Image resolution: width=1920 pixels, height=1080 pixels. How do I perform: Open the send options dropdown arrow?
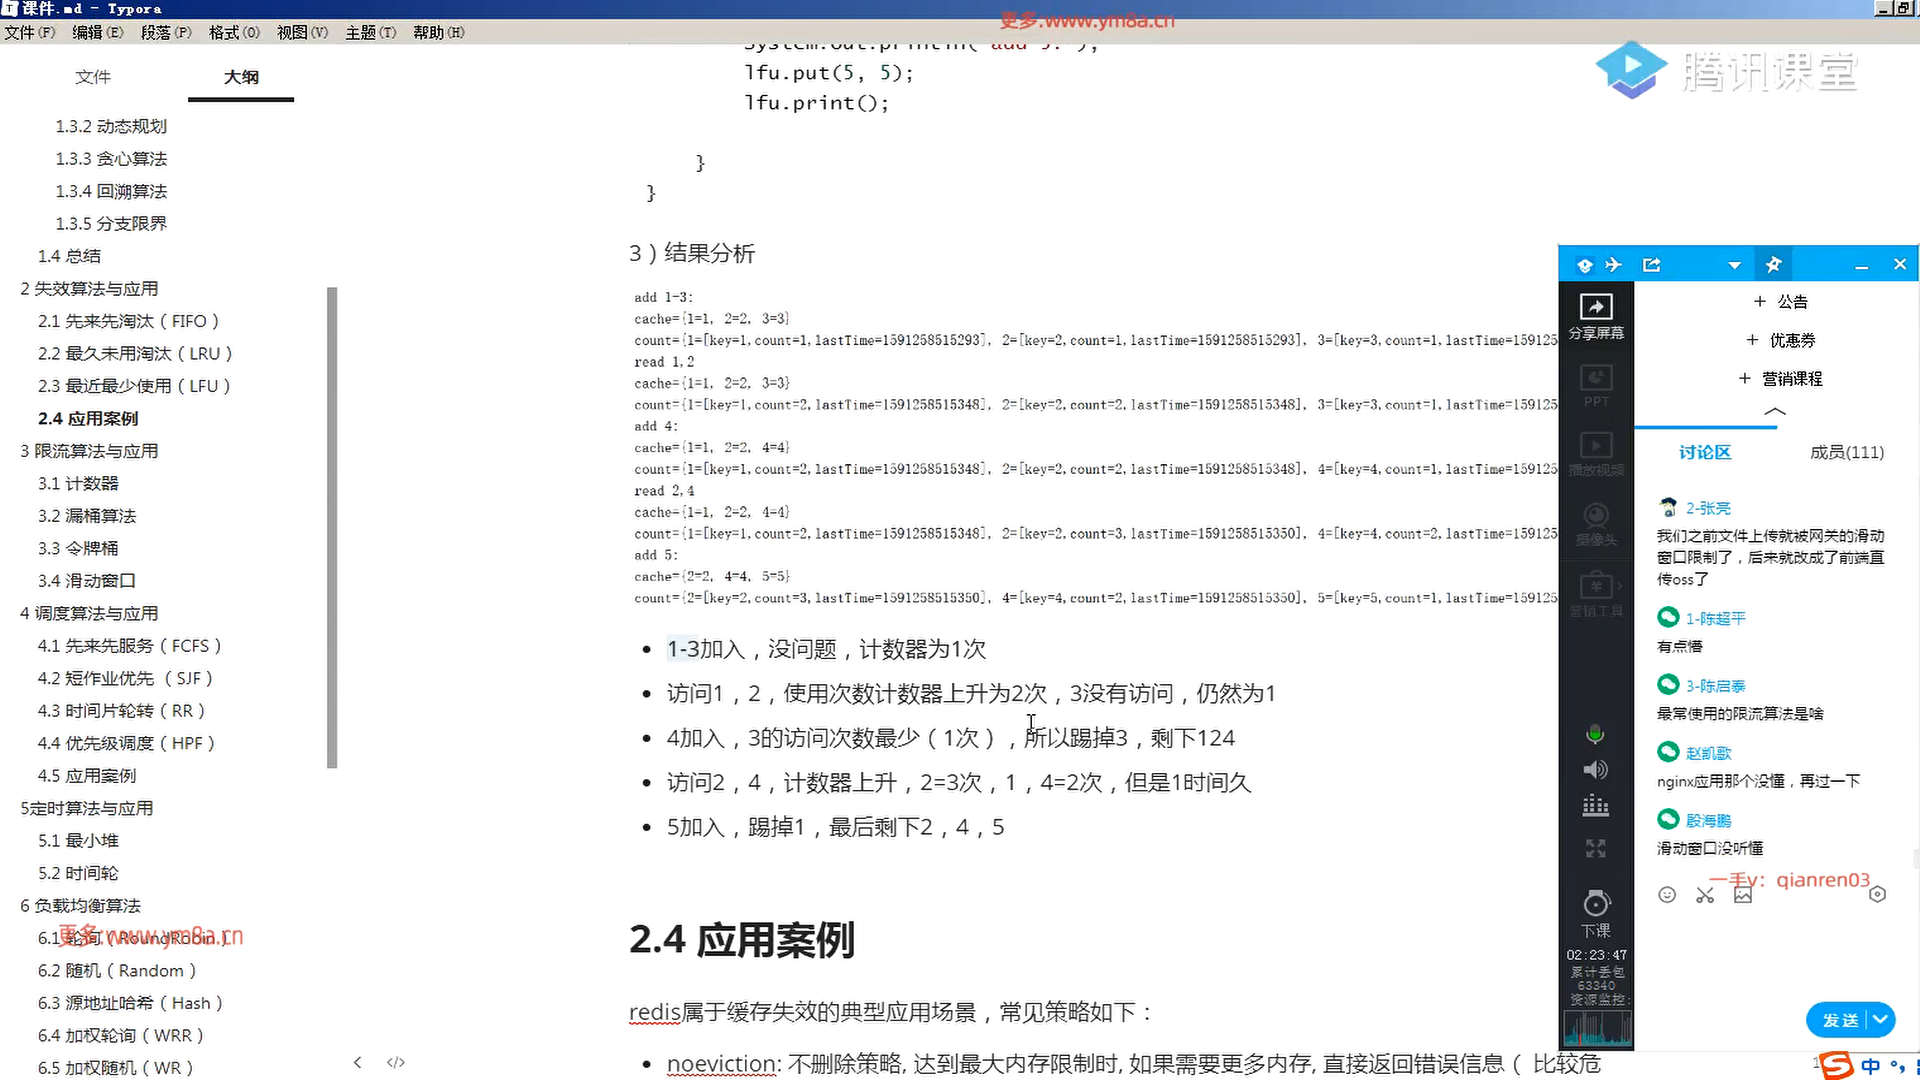tap(1880, 1019)
